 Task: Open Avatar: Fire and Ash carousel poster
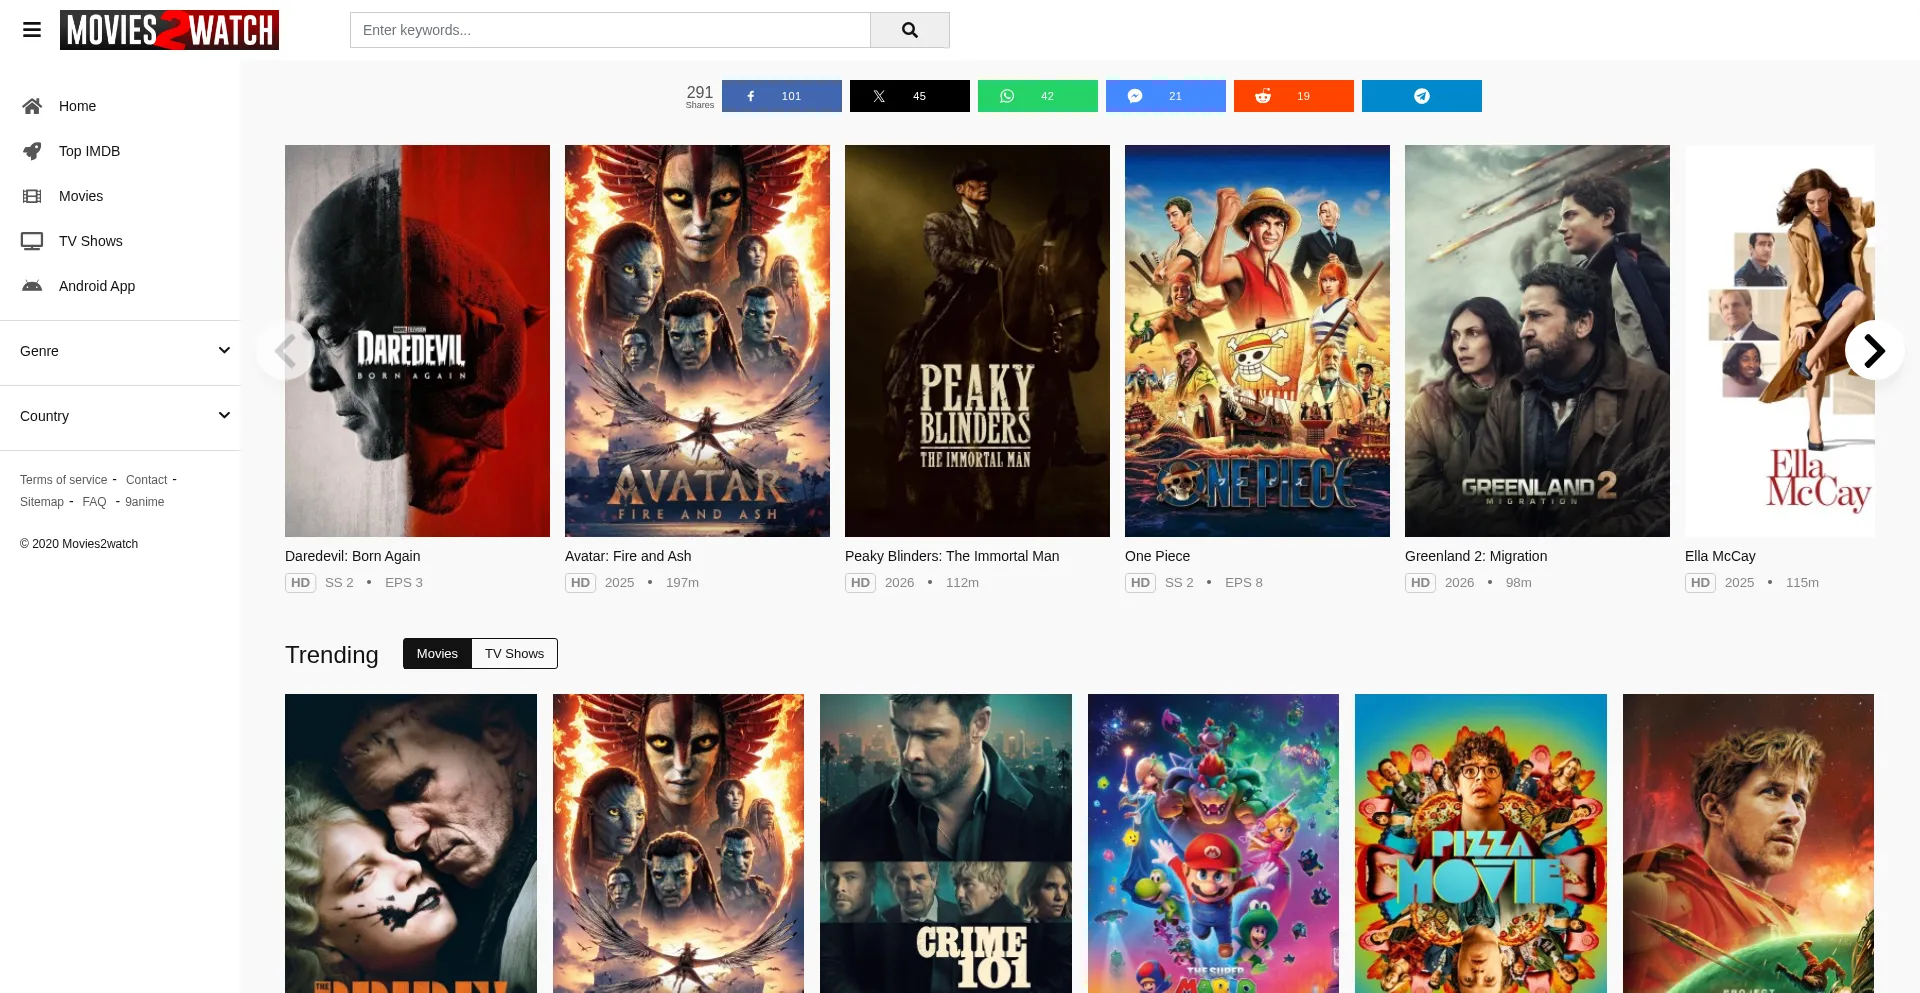697,341
